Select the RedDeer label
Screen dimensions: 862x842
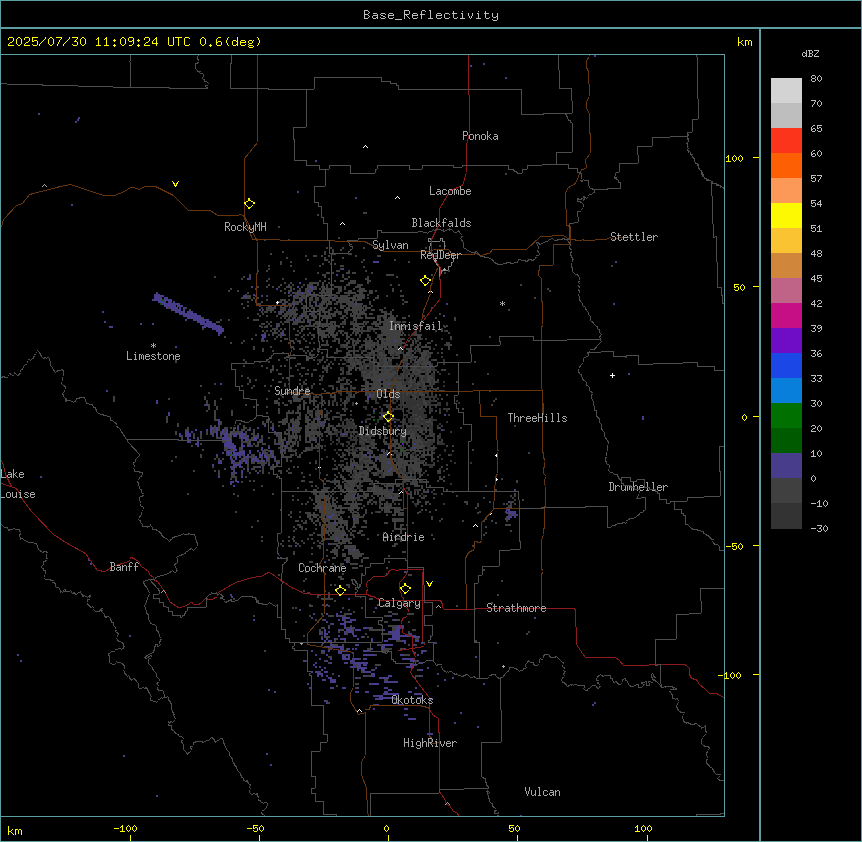pos(440,255)
